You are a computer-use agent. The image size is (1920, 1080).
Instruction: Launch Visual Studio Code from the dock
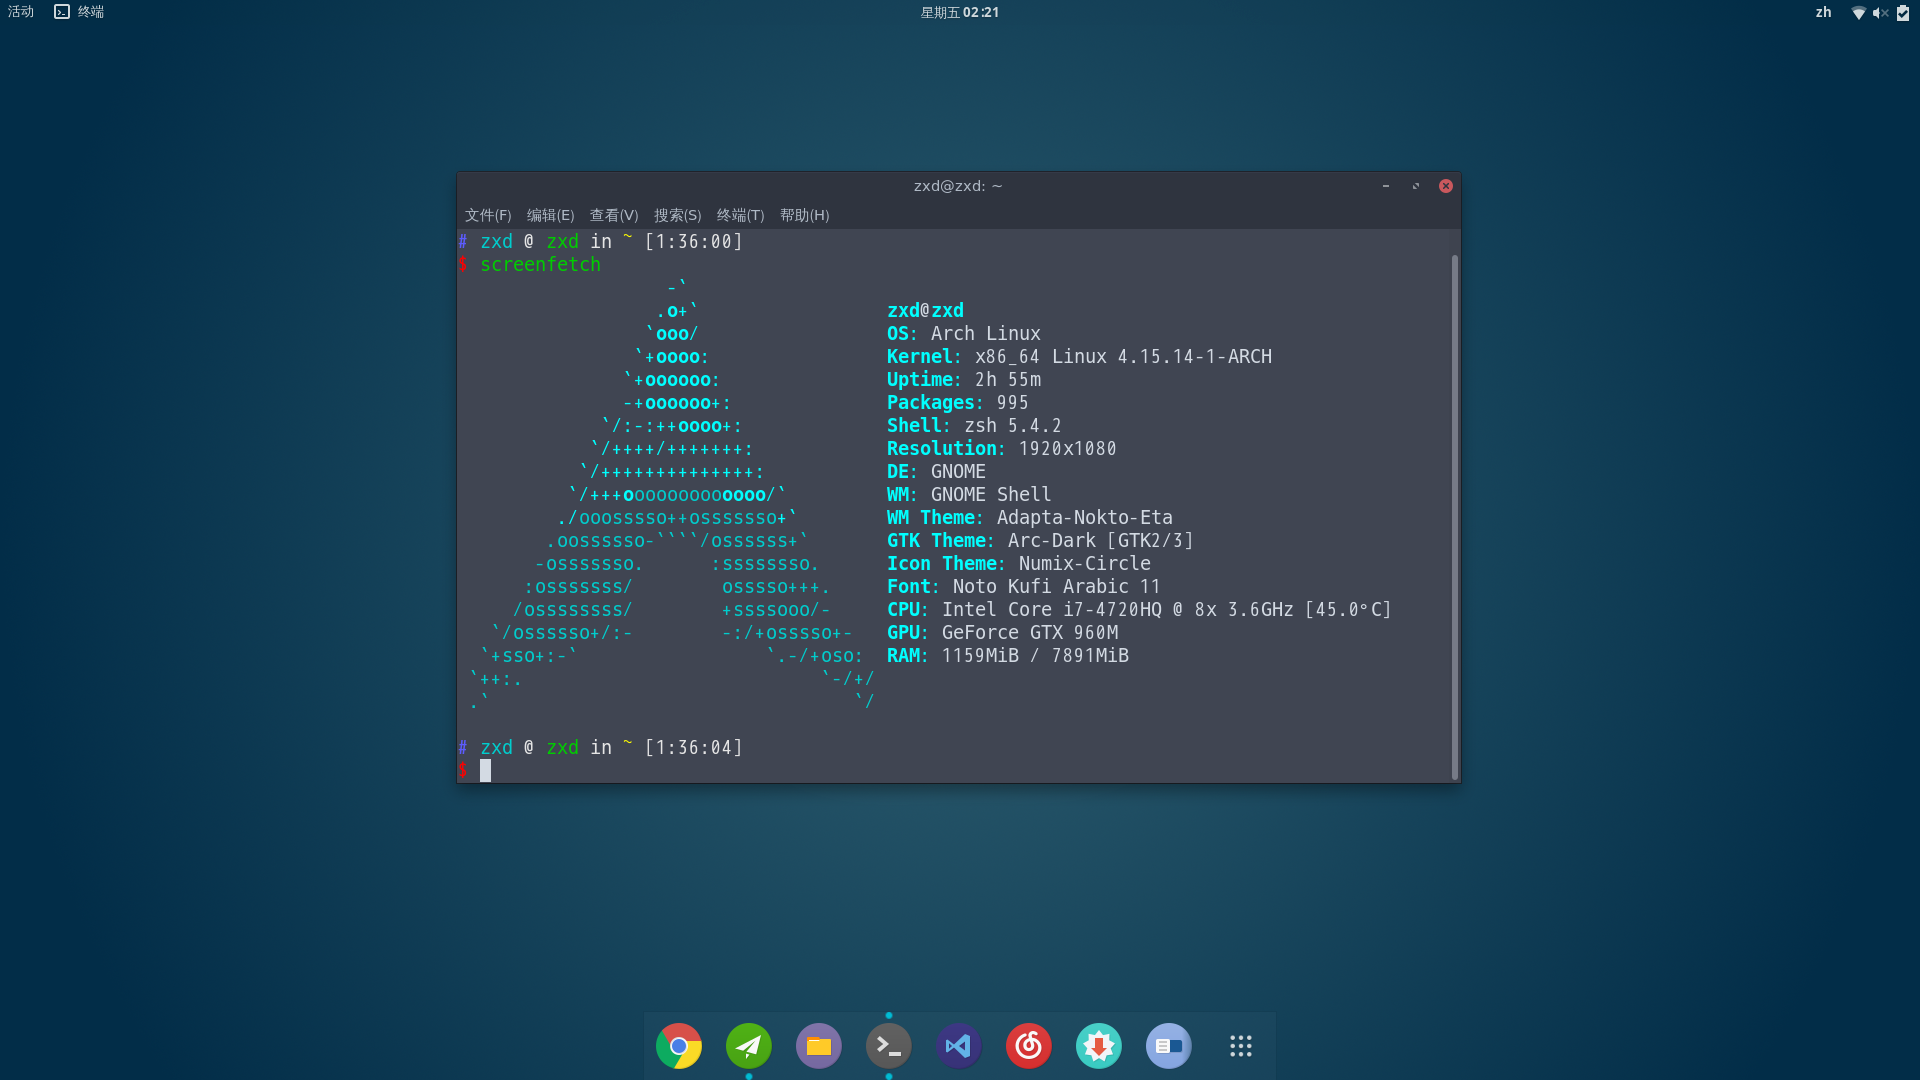(959, 1046)
